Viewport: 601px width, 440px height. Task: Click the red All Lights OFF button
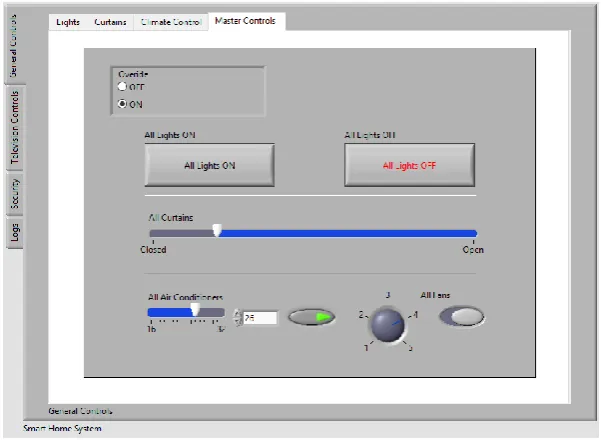(409, 165)
